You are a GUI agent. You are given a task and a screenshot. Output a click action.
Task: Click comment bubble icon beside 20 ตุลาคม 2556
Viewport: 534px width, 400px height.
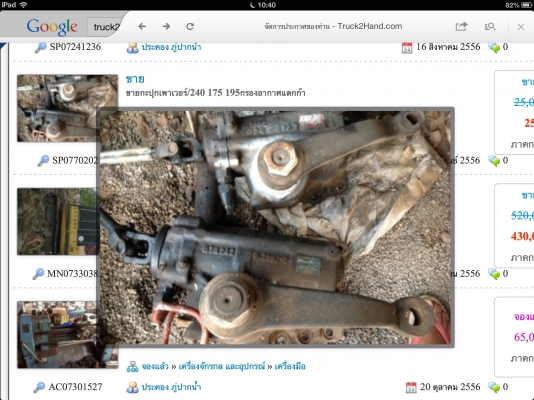pyautogui.click(x=494, y=387)
